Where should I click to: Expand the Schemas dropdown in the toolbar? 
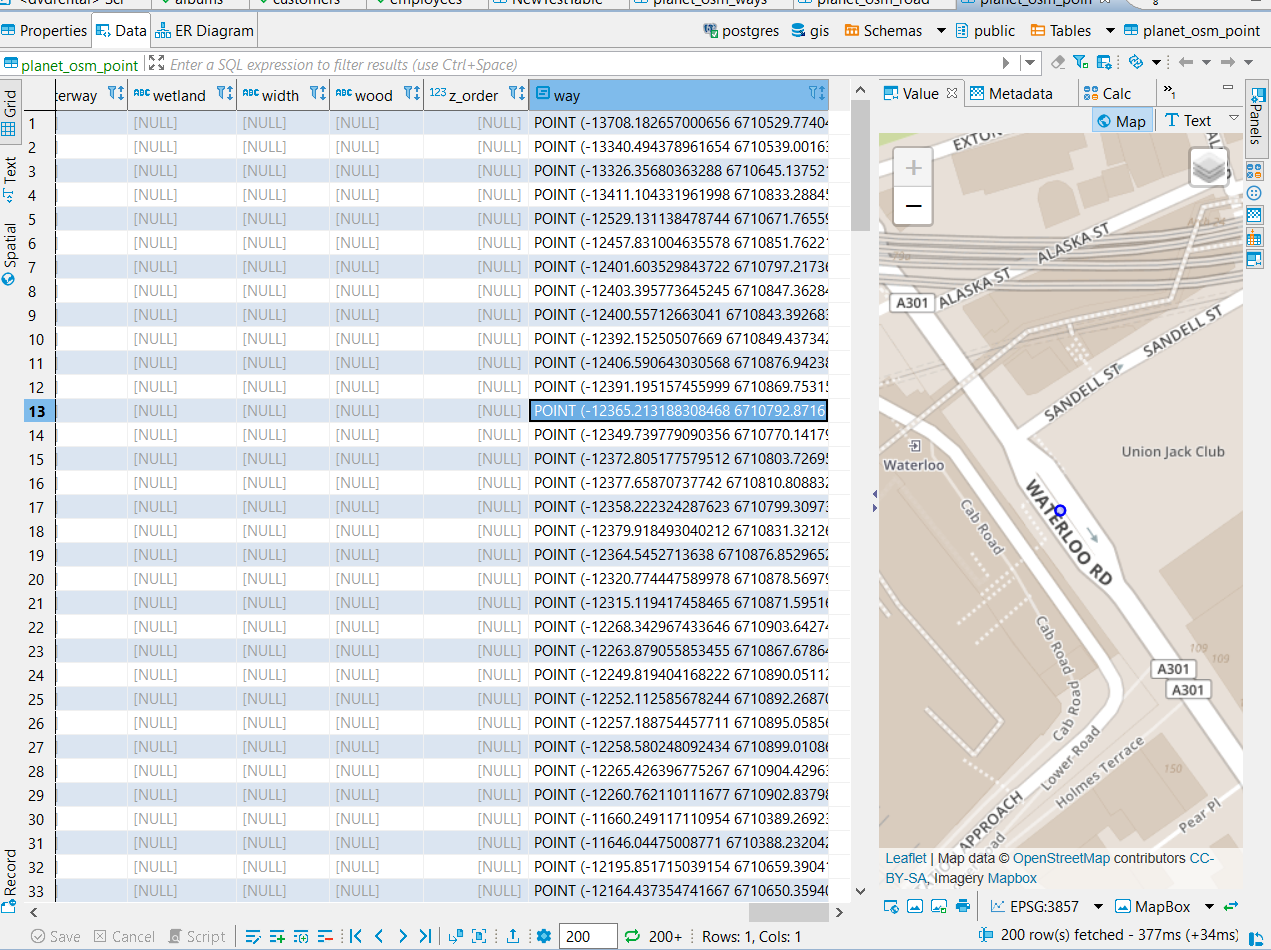point(940,31)
